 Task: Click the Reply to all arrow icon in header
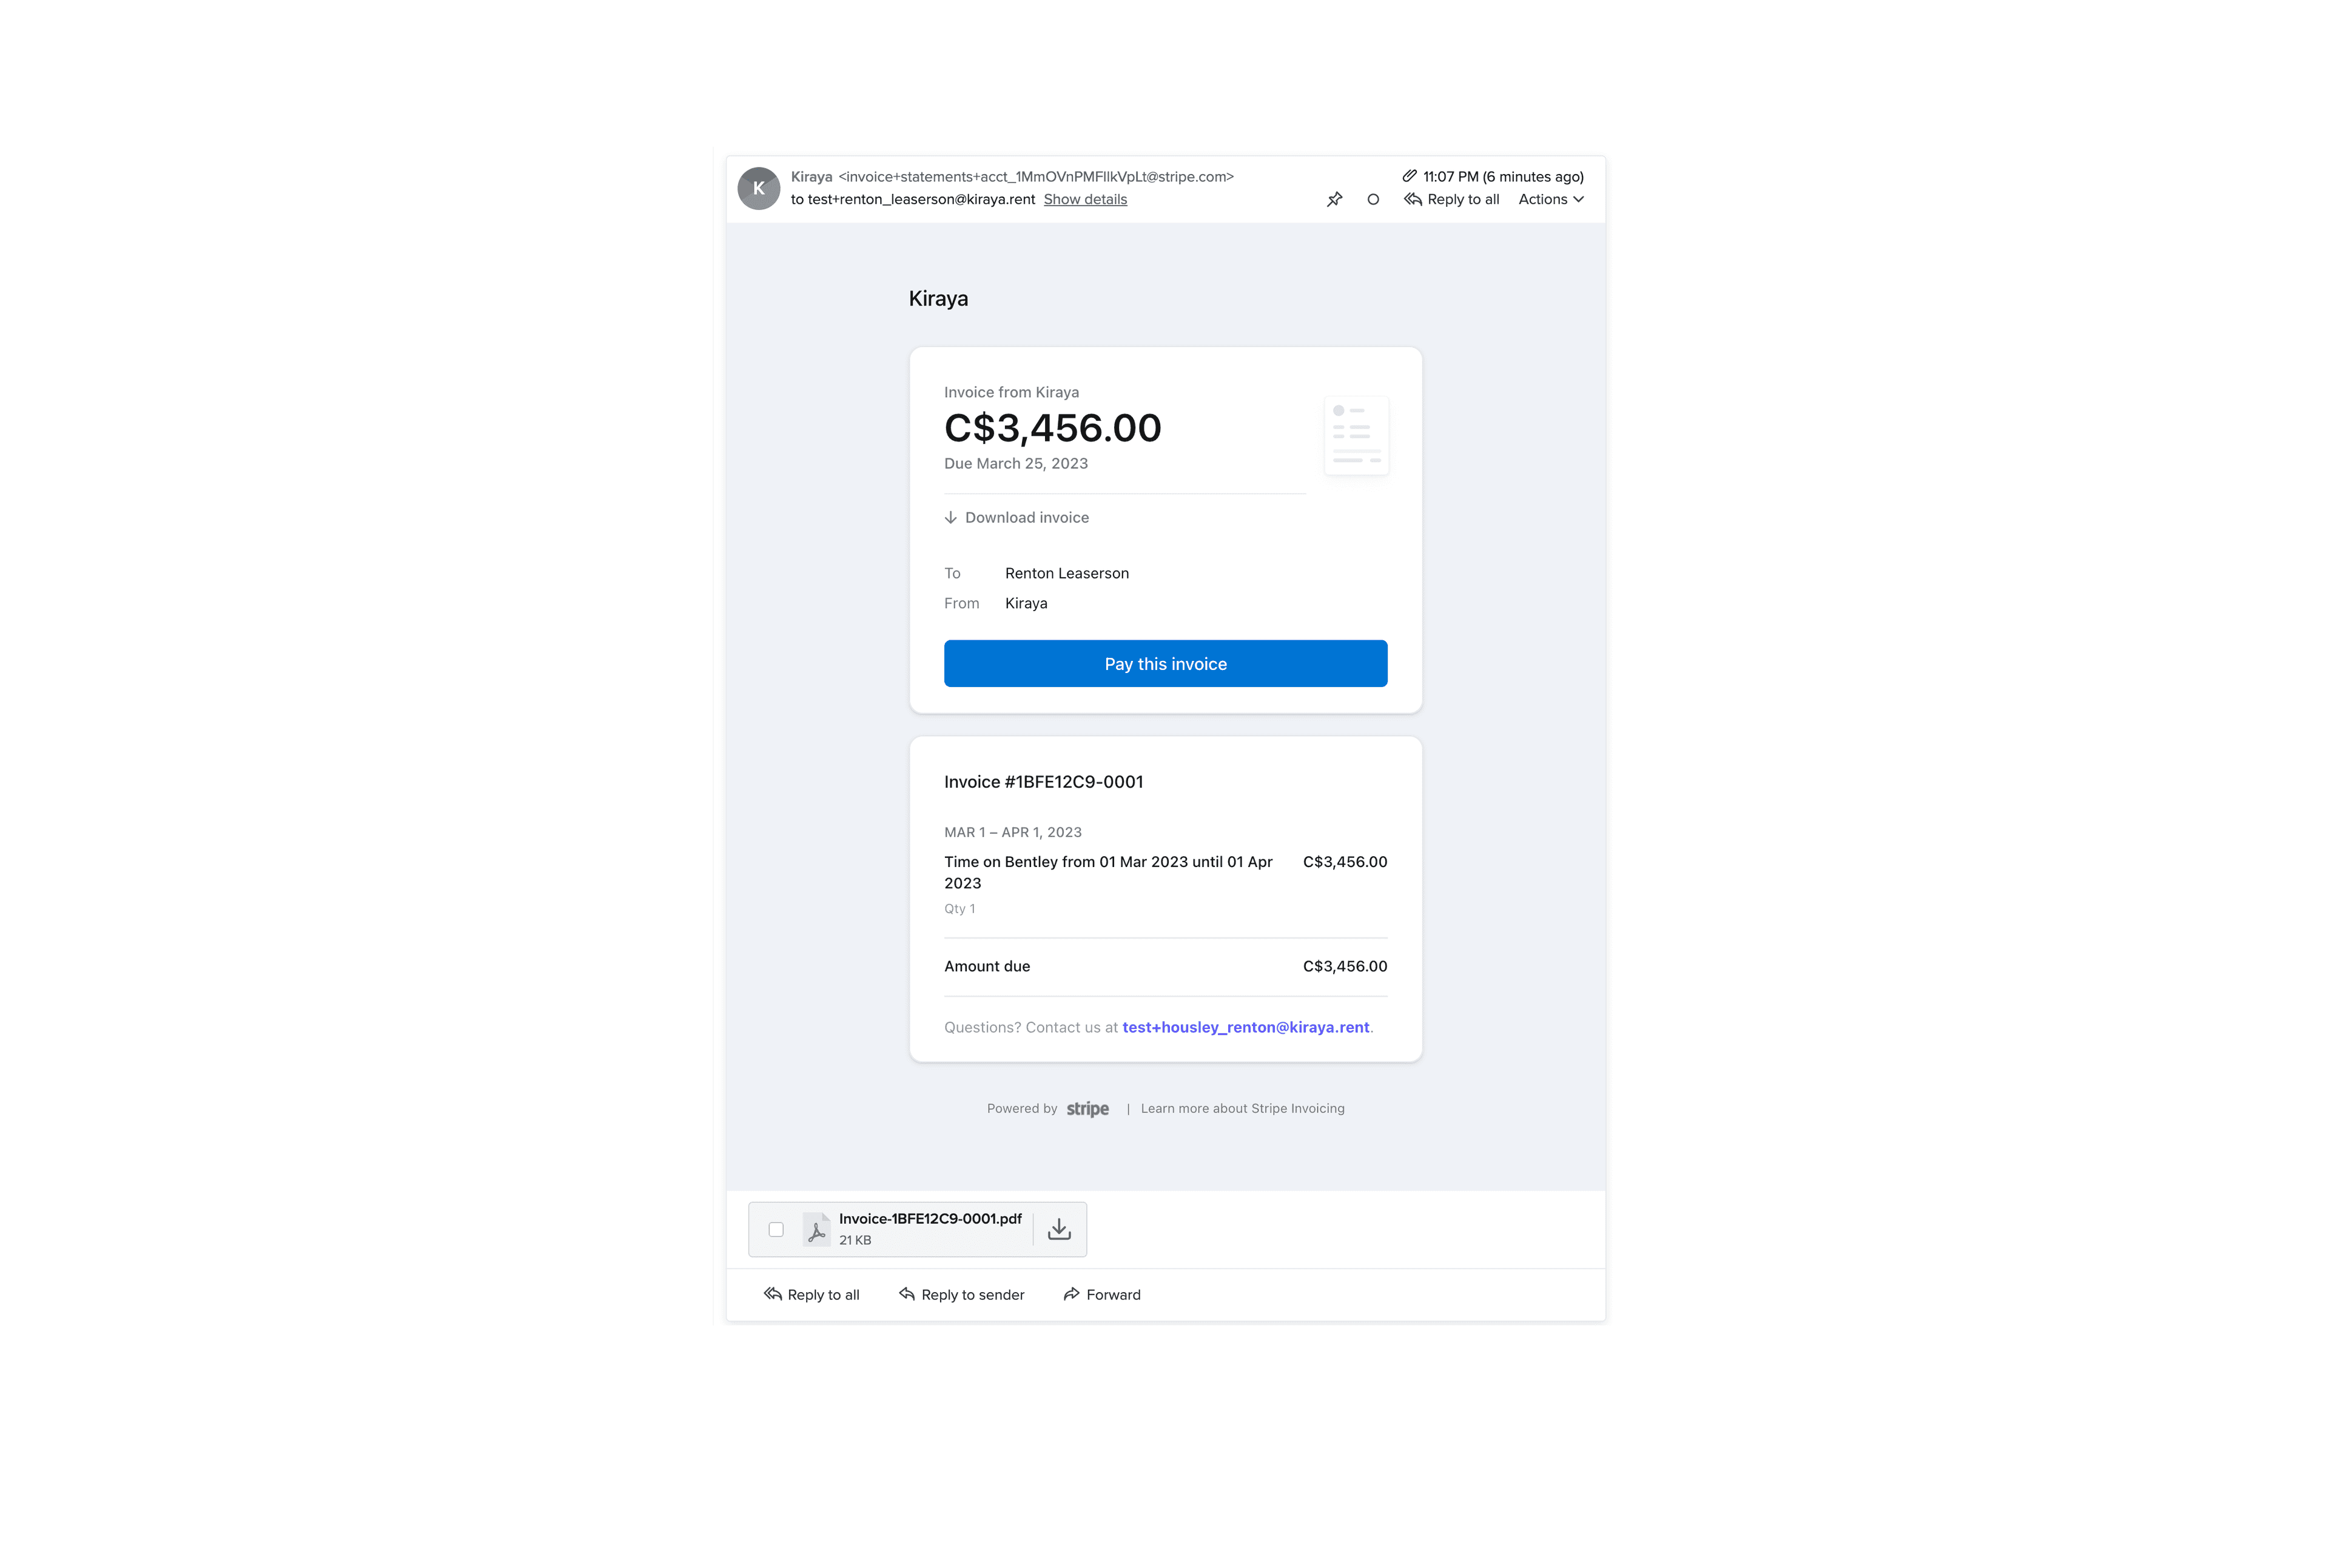tap(1412, 199)
